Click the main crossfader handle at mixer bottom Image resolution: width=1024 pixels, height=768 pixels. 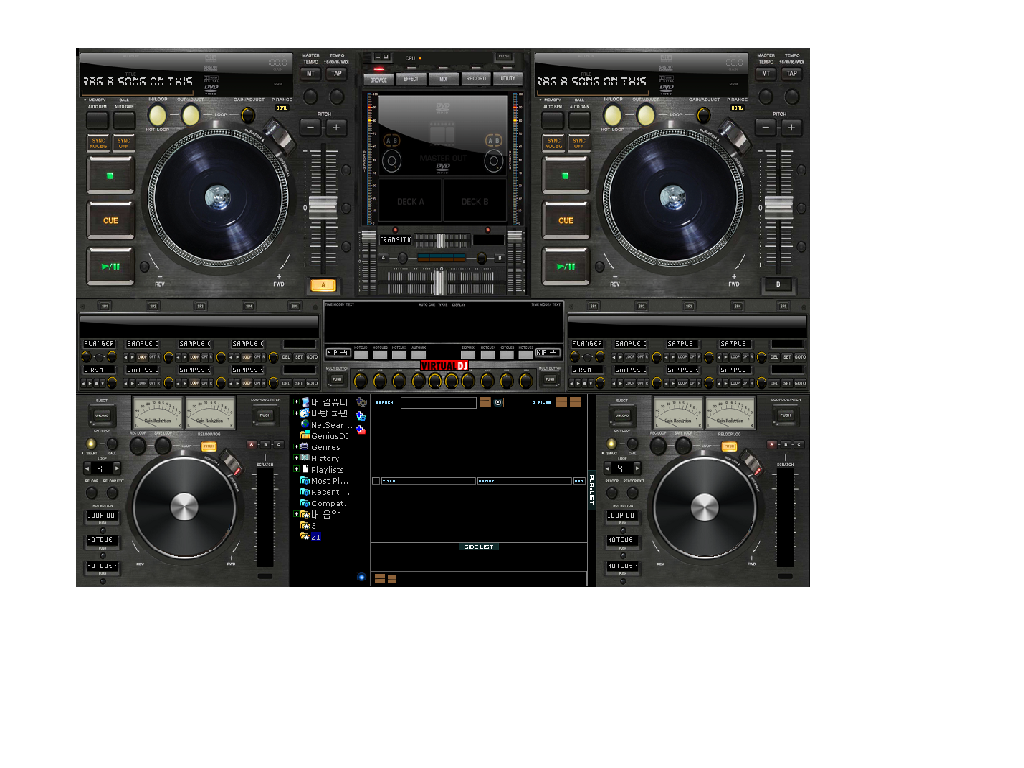[440, 281]
